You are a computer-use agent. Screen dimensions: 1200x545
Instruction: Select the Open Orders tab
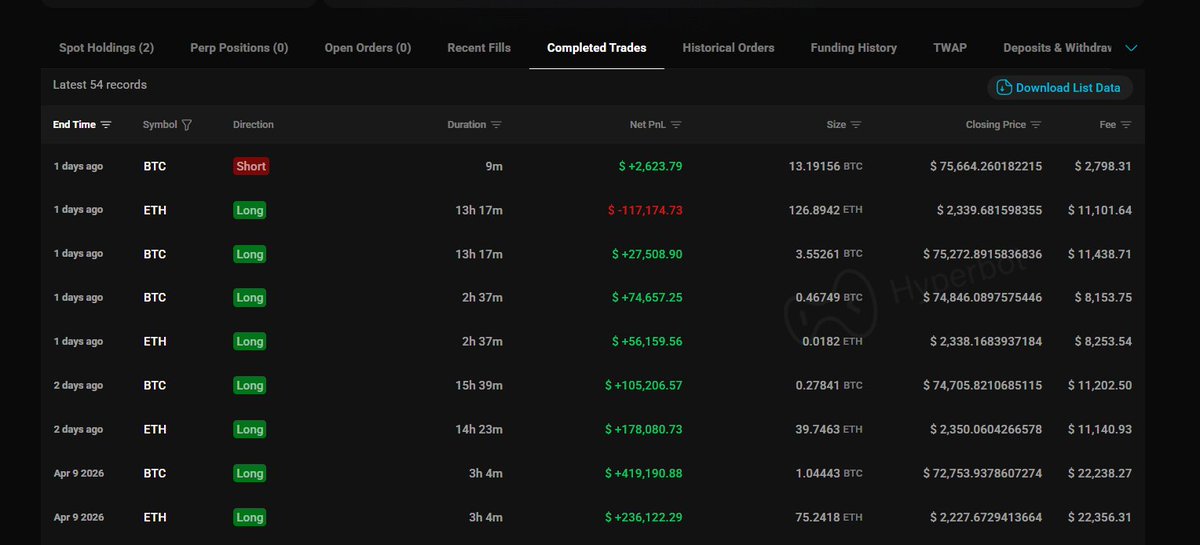[x=367, y=48]
